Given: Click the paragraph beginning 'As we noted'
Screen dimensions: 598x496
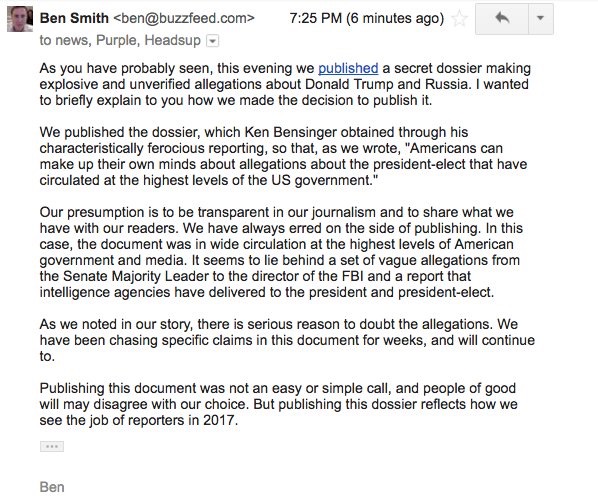Looking at the screenshot, I should click(x=287, y=340).
